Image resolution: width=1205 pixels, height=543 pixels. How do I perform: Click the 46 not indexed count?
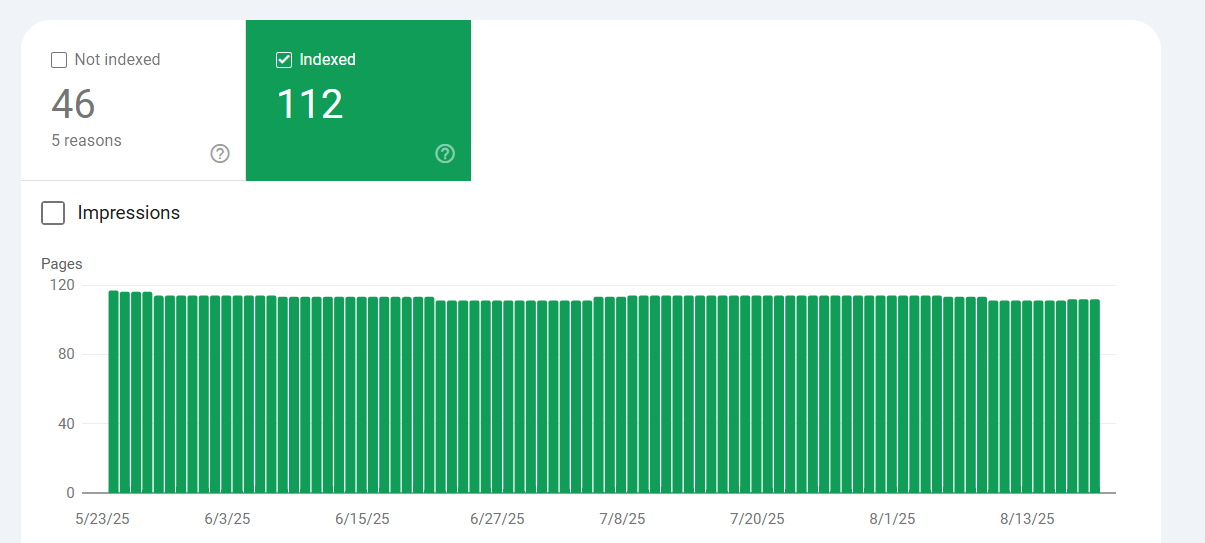point(73,104)
